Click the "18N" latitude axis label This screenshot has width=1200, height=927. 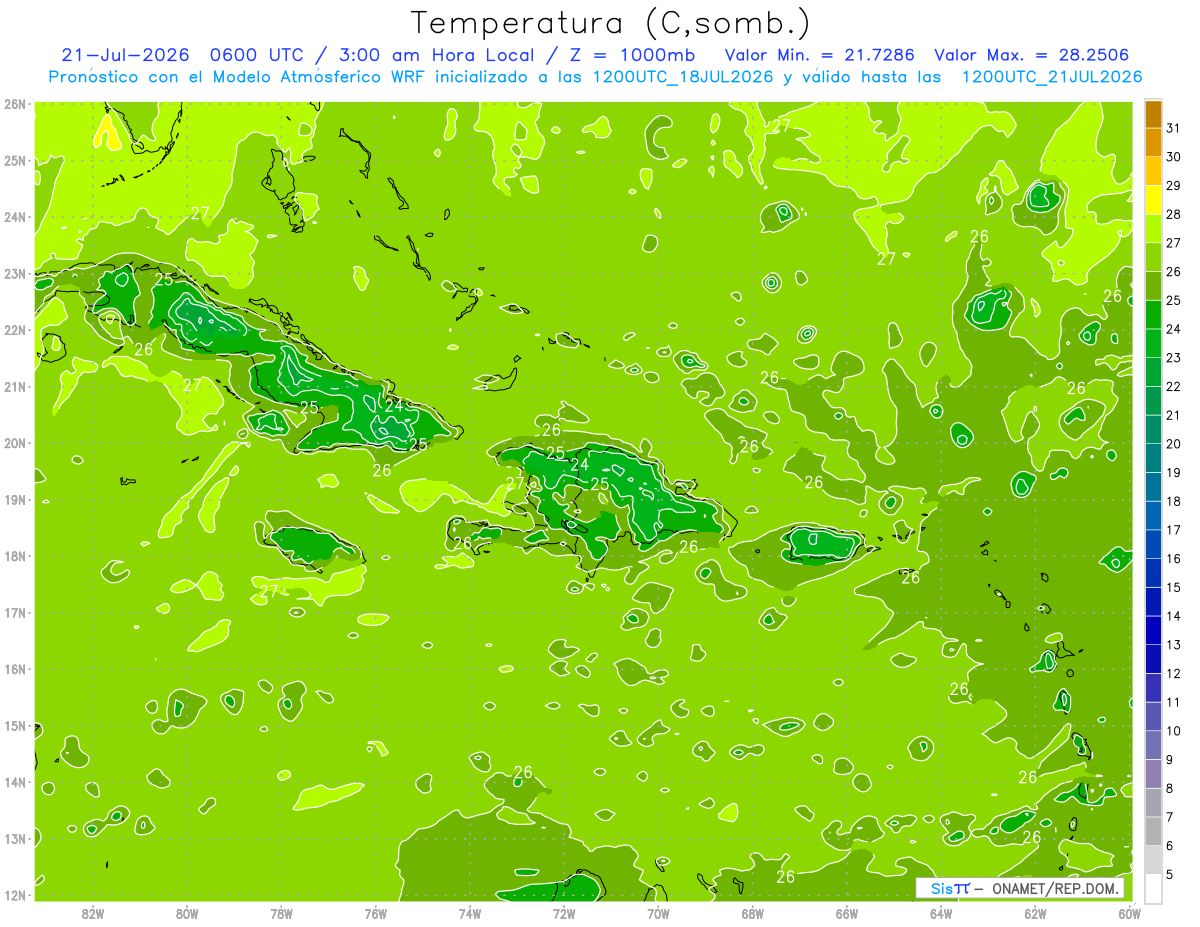point(15,556)
